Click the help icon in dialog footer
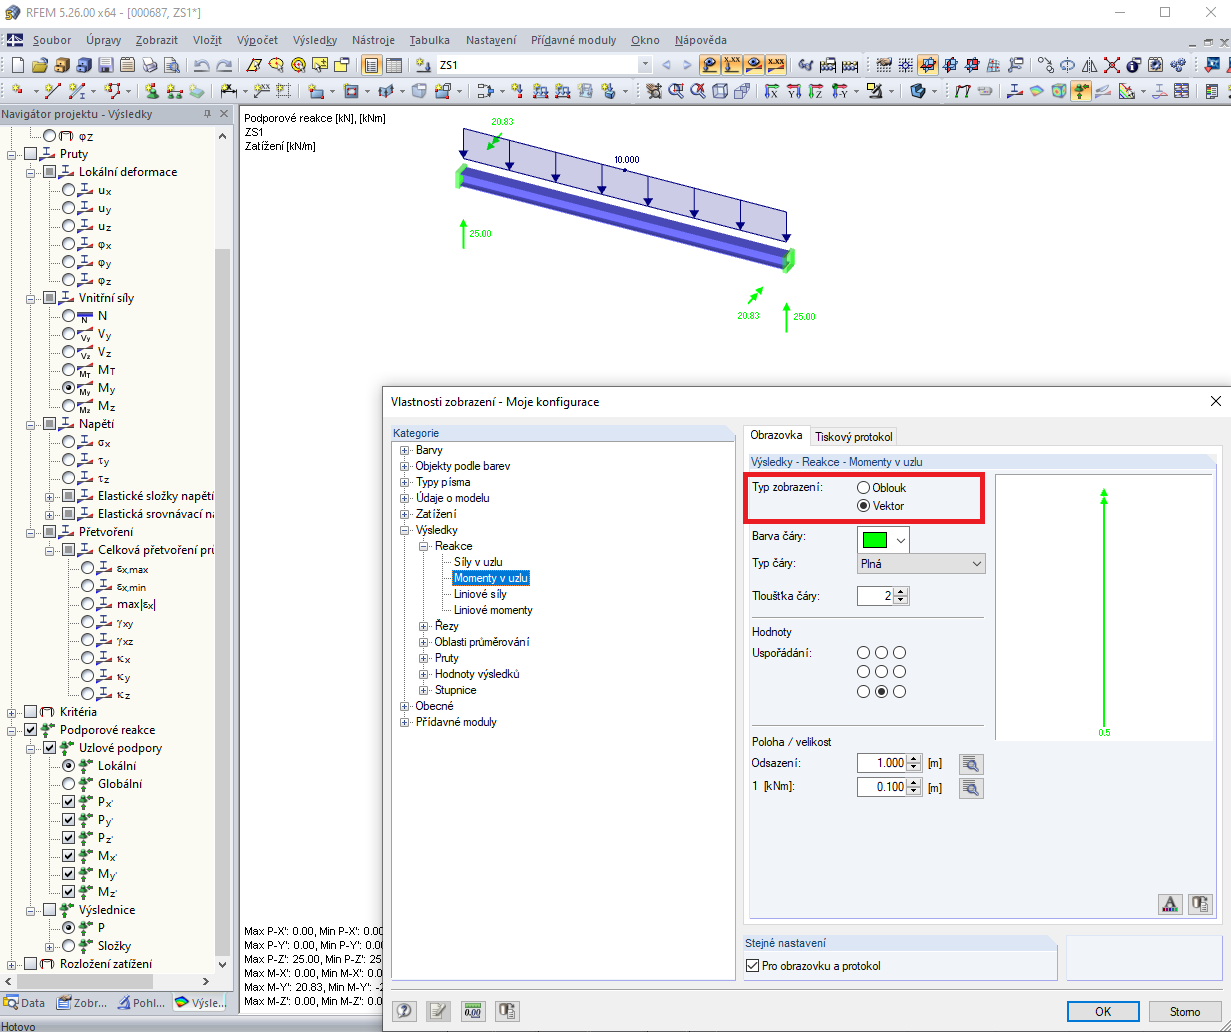Screen dimensions: 1231x1032 405,1010
